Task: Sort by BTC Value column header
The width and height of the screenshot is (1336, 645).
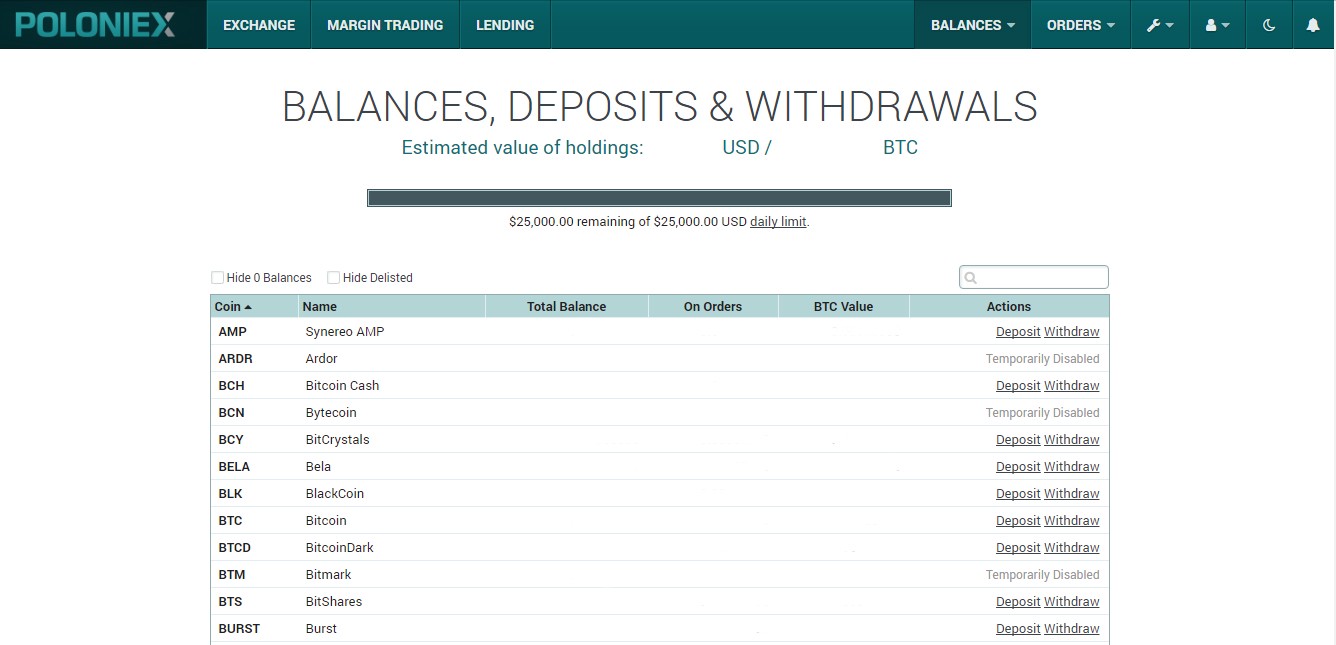Action: click(x=843, y=306)
